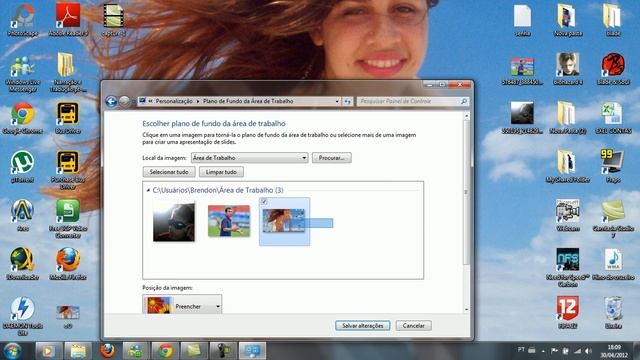Select the Hino do cruzeiro WMA file
This screenshot has height=360, width=640.
[613, 264]
